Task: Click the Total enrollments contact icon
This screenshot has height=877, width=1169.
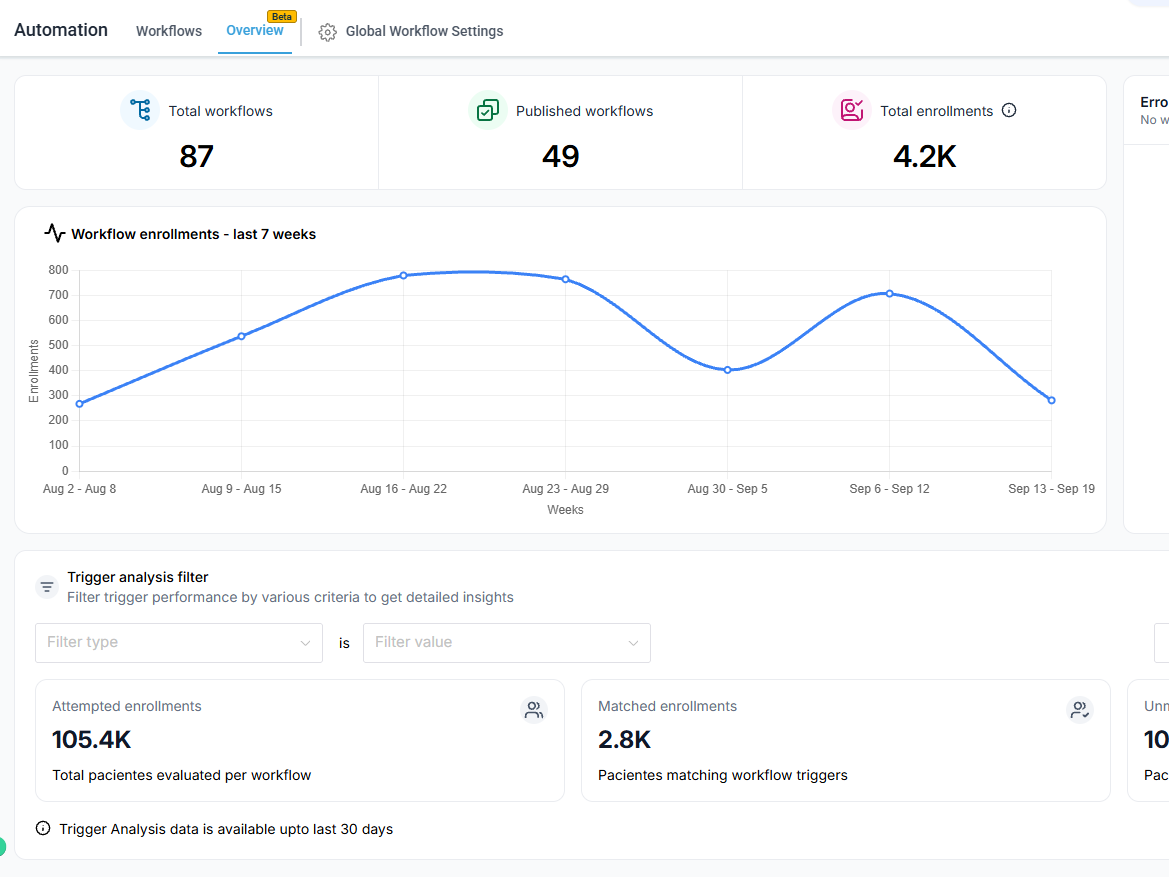Action: pyautogui.click(x=851, y=110)
